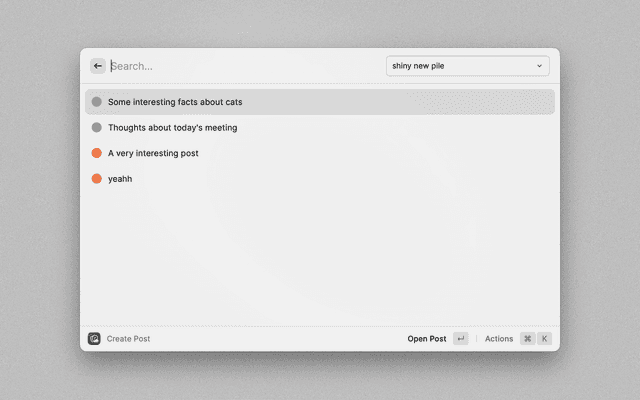
Task: Click the chevron on the pile selector
Action: click(x=539, y=66)
